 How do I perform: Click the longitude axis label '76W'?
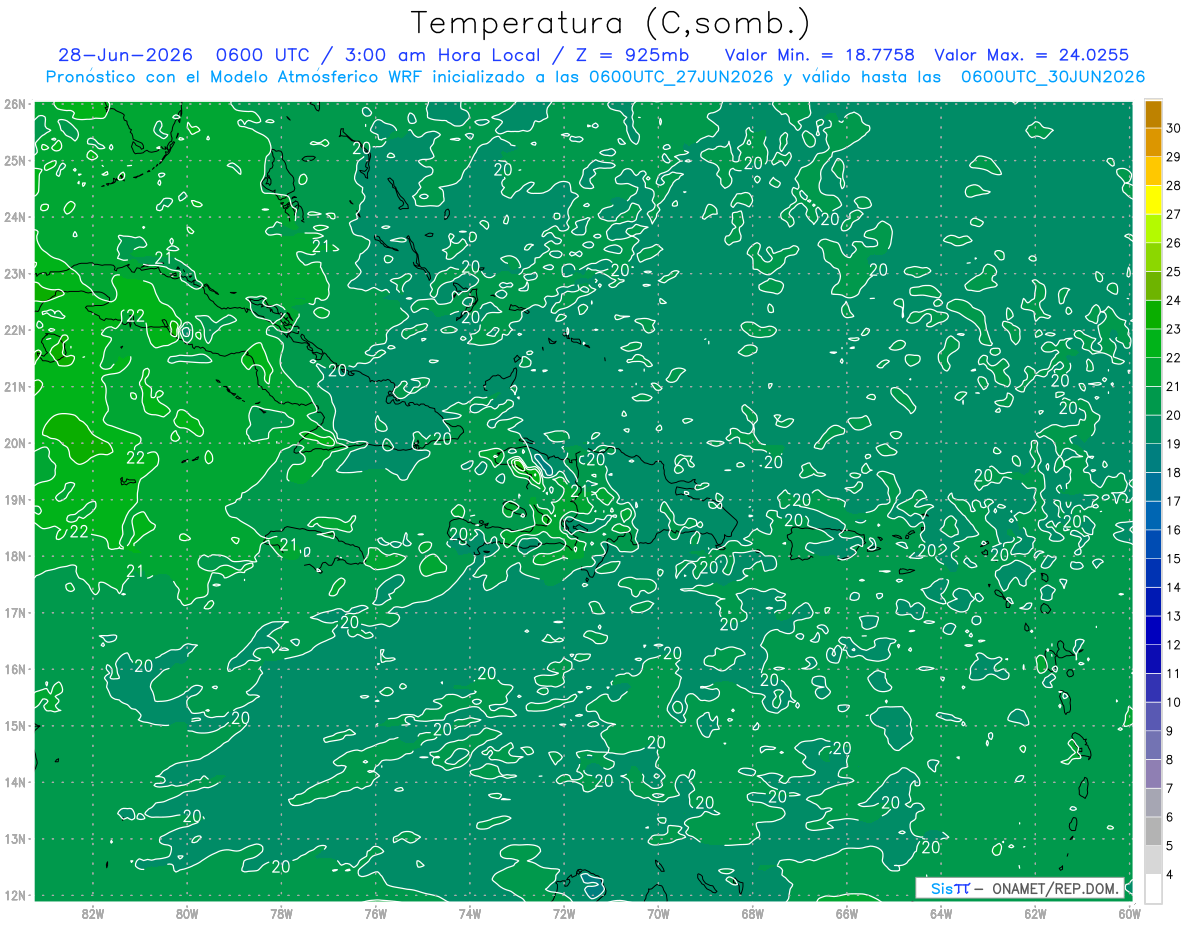coord(376,913)
